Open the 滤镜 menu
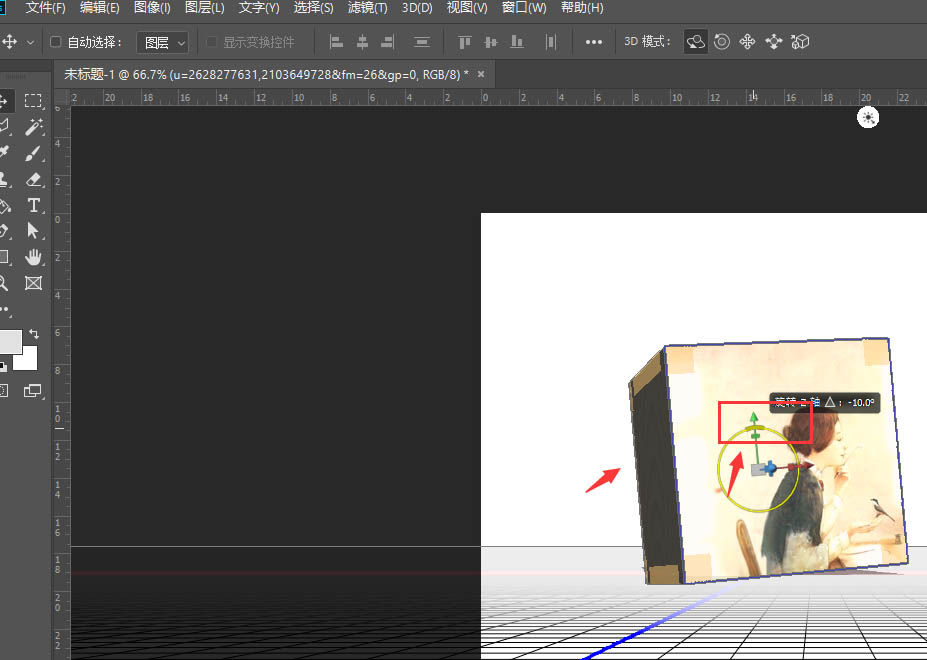This screenshot has width=927, height=660. pos(367,8)
